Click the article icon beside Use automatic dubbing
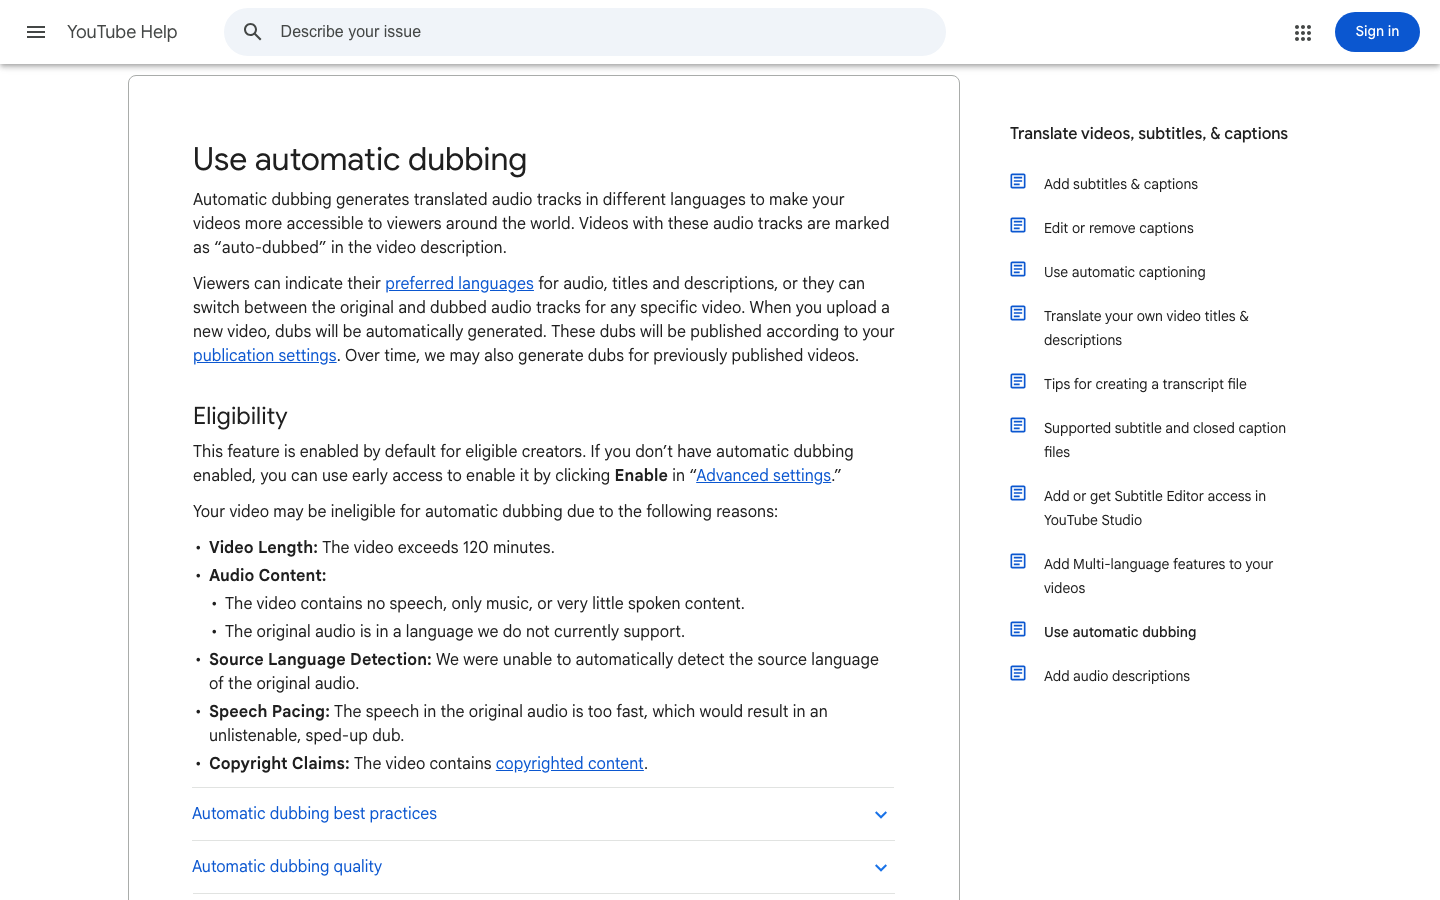 click(1018, 629)
